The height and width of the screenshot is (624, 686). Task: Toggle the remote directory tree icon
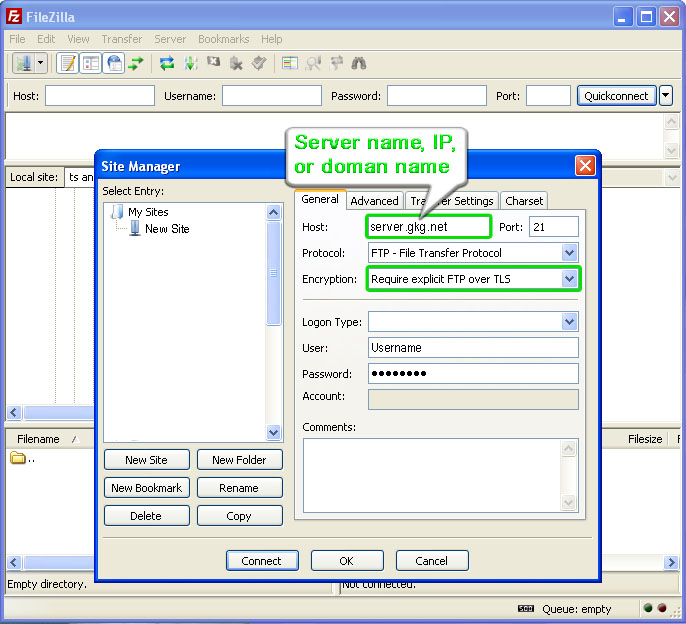pyautogui.click(x=114, y=63)
